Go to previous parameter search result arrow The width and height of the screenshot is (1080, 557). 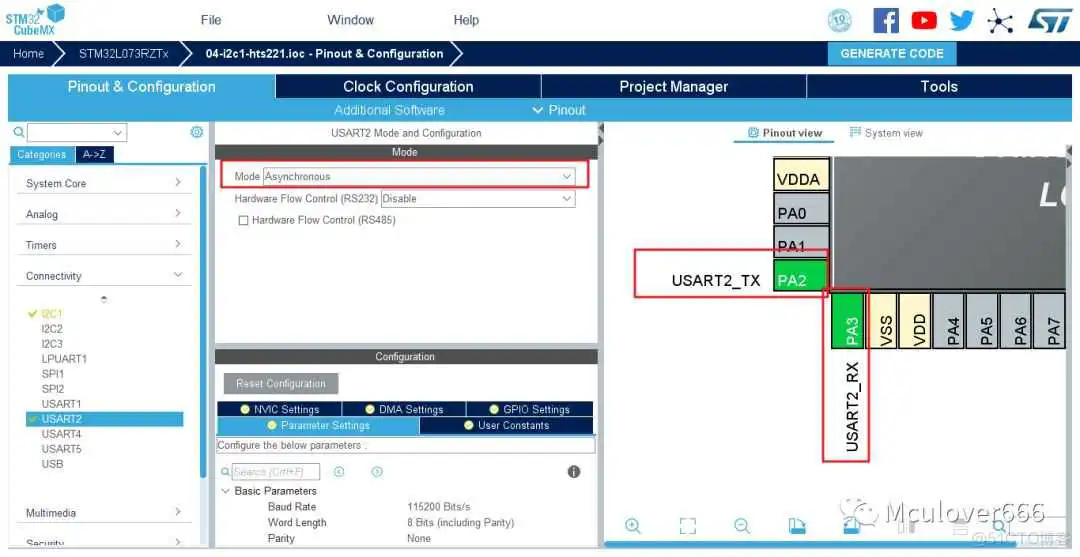tap(339, 471)
